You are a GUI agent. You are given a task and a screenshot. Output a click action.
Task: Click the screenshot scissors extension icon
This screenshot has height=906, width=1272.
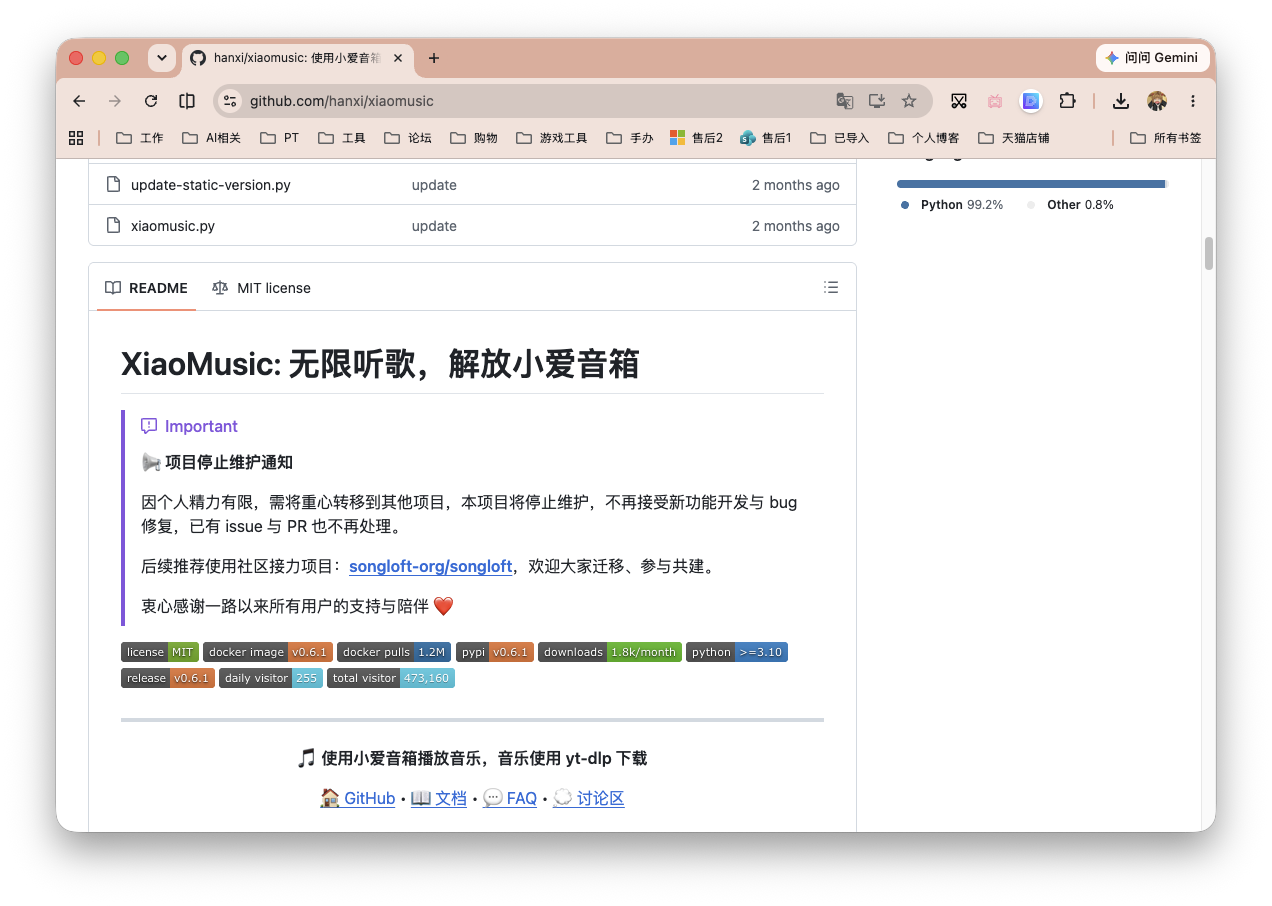[959, 101]
